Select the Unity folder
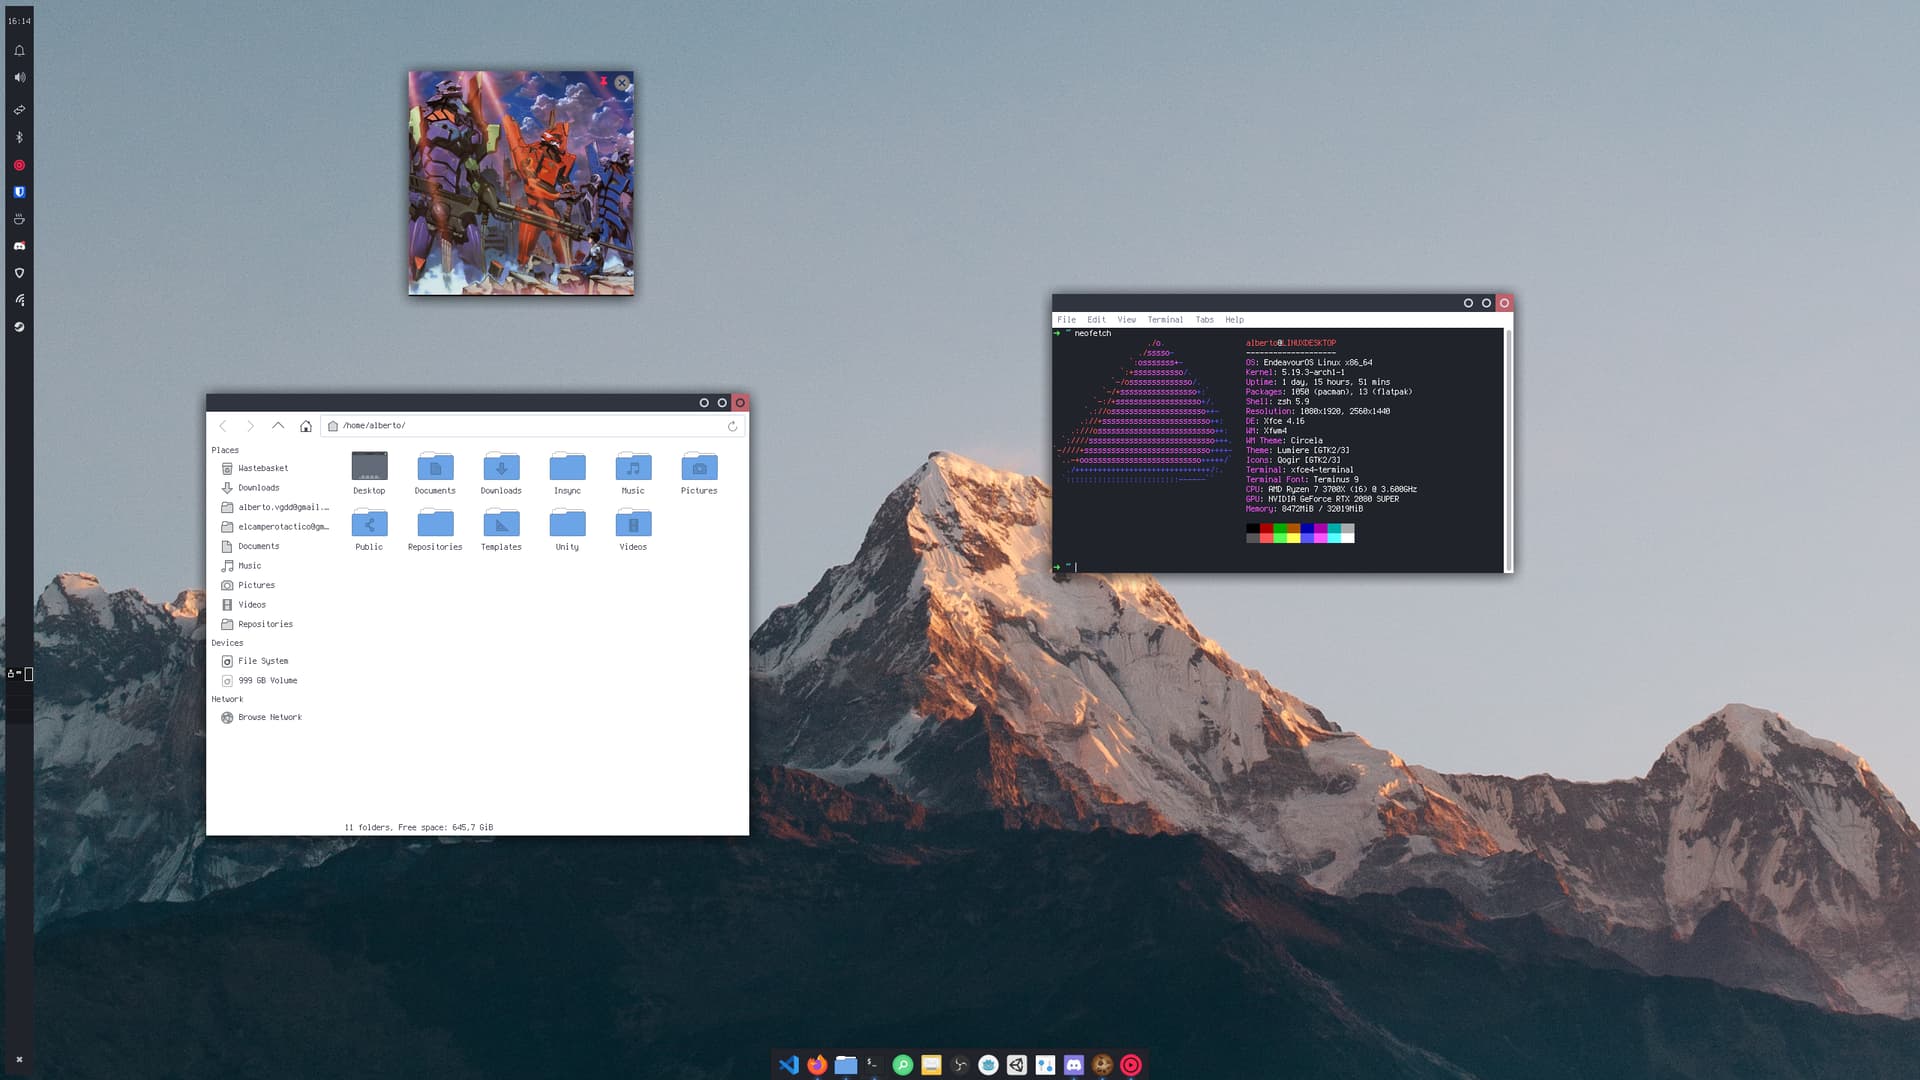1920x1080 pixels. (567, 529)
